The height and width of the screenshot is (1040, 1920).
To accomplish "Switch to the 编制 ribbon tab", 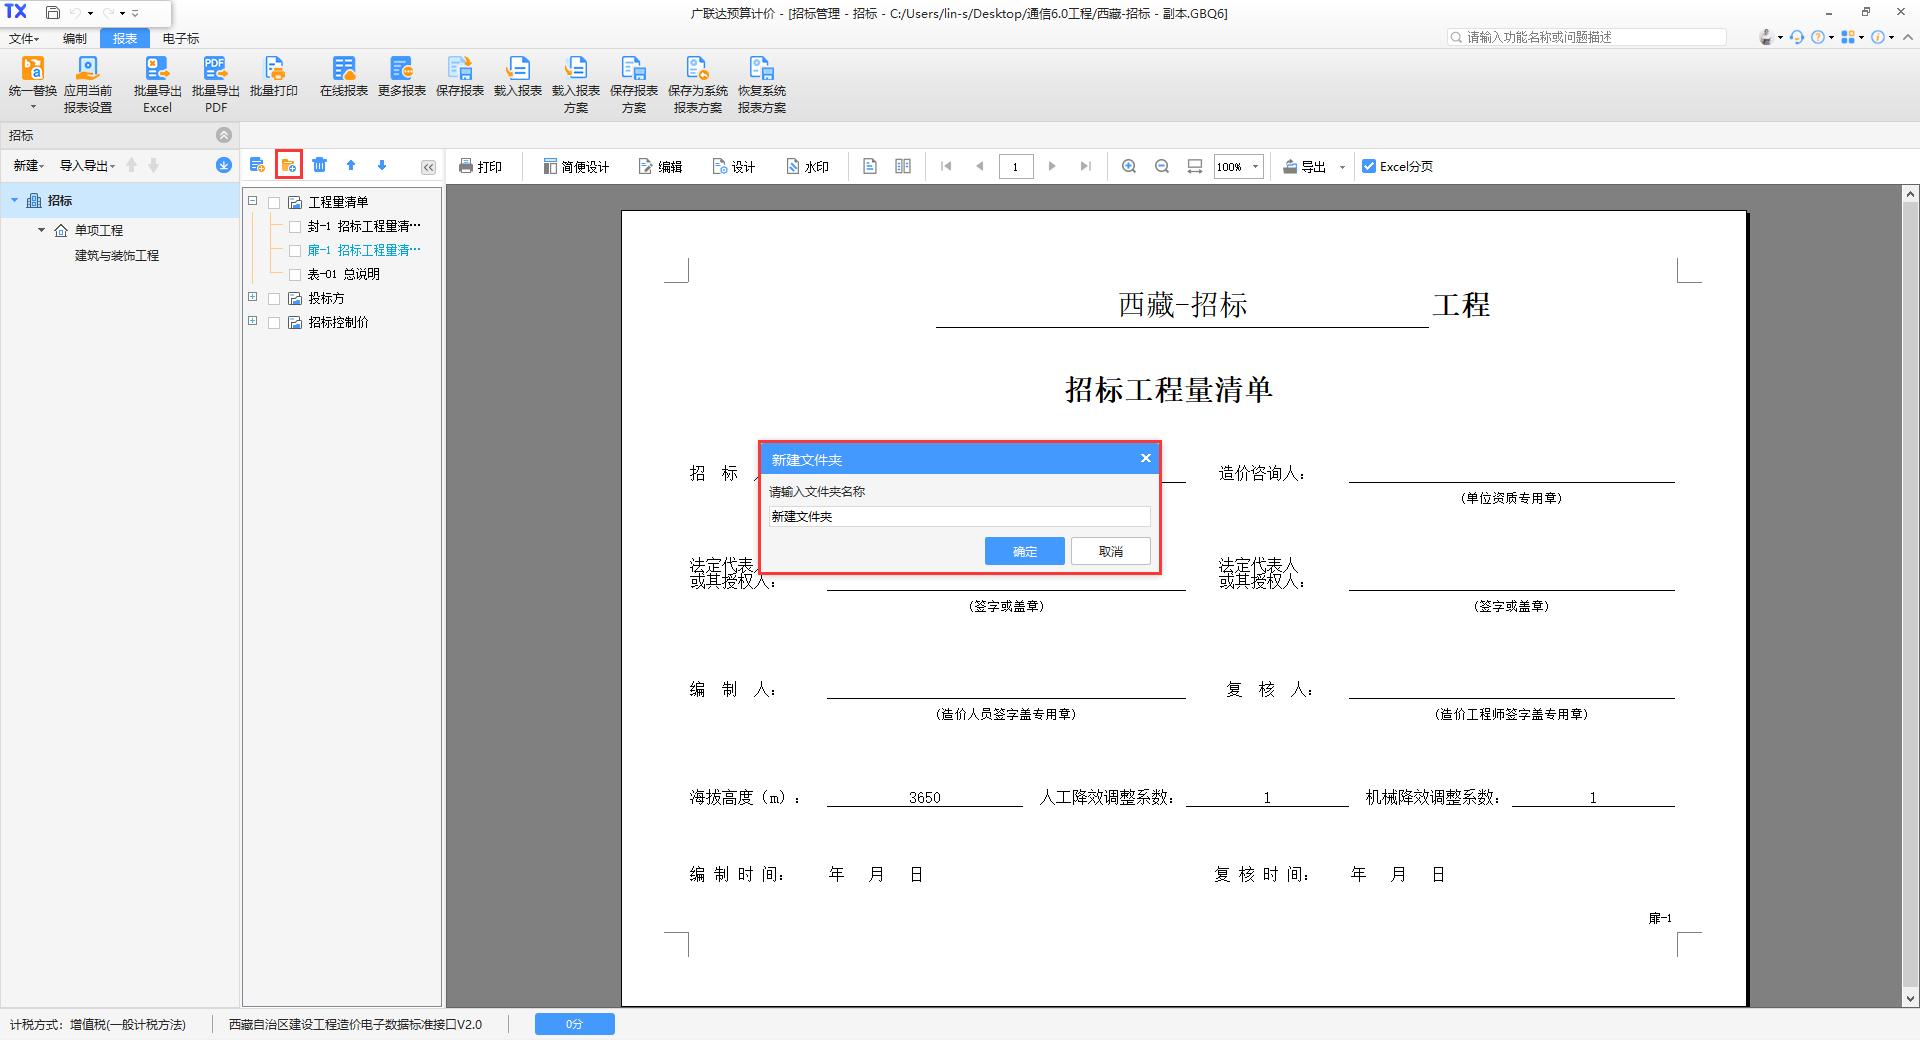I will click(x=75, y=38).
